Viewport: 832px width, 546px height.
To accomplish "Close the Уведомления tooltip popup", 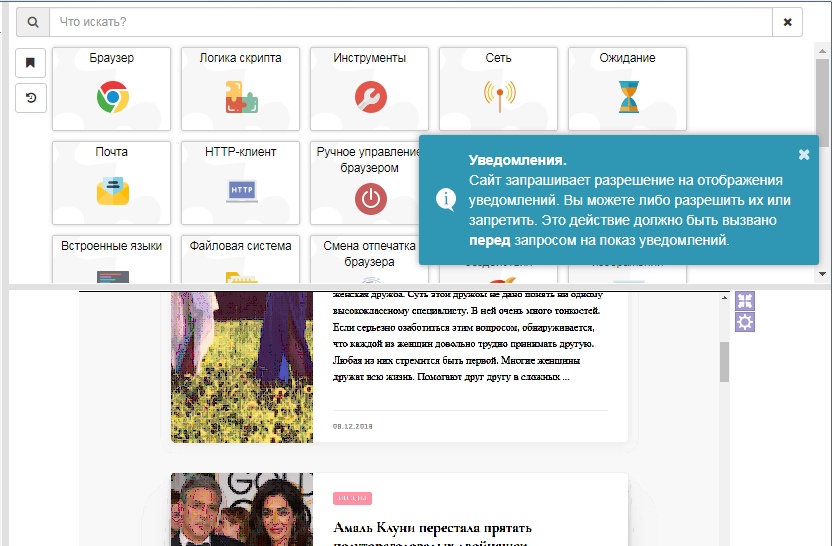I will pos(804,154).
